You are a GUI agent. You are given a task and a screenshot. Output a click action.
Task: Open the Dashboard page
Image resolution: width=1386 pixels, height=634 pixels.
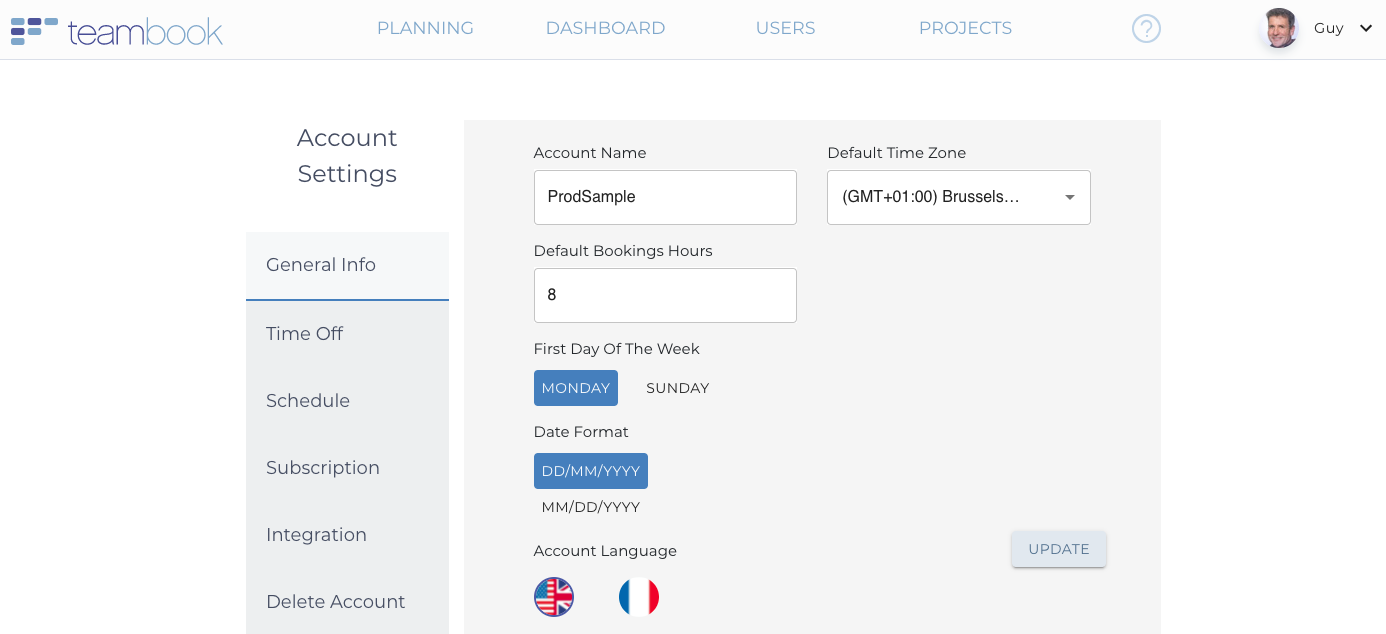pyautogui.click(x=605, y=29)
